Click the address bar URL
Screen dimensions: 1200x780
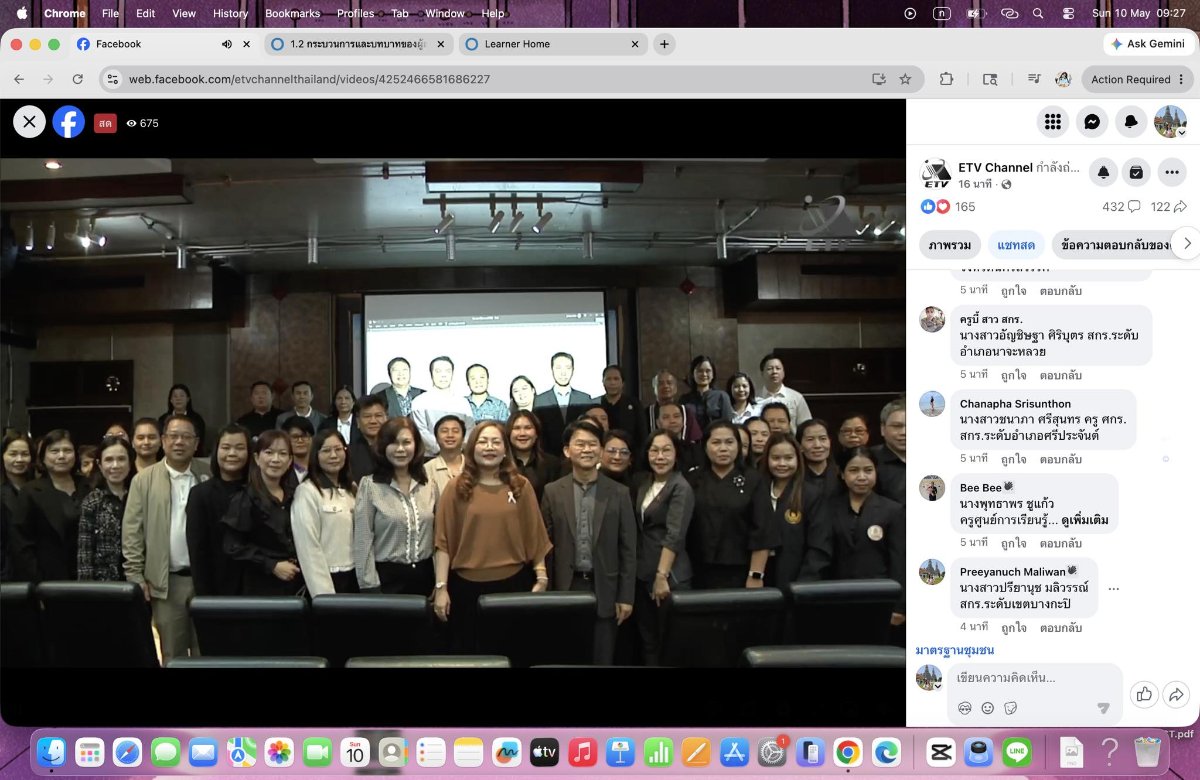point(309,79)
